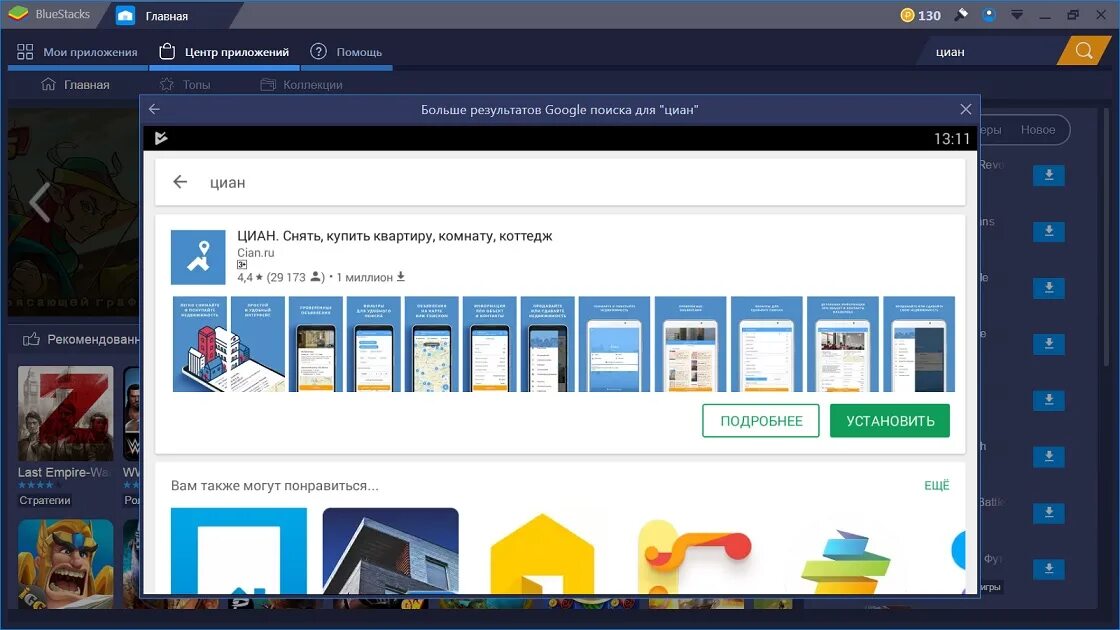Image resolution: width=1120 pixels, height=630 pixels.
Task: Click the 1 миллион downloads text
Action: point(371,277)
